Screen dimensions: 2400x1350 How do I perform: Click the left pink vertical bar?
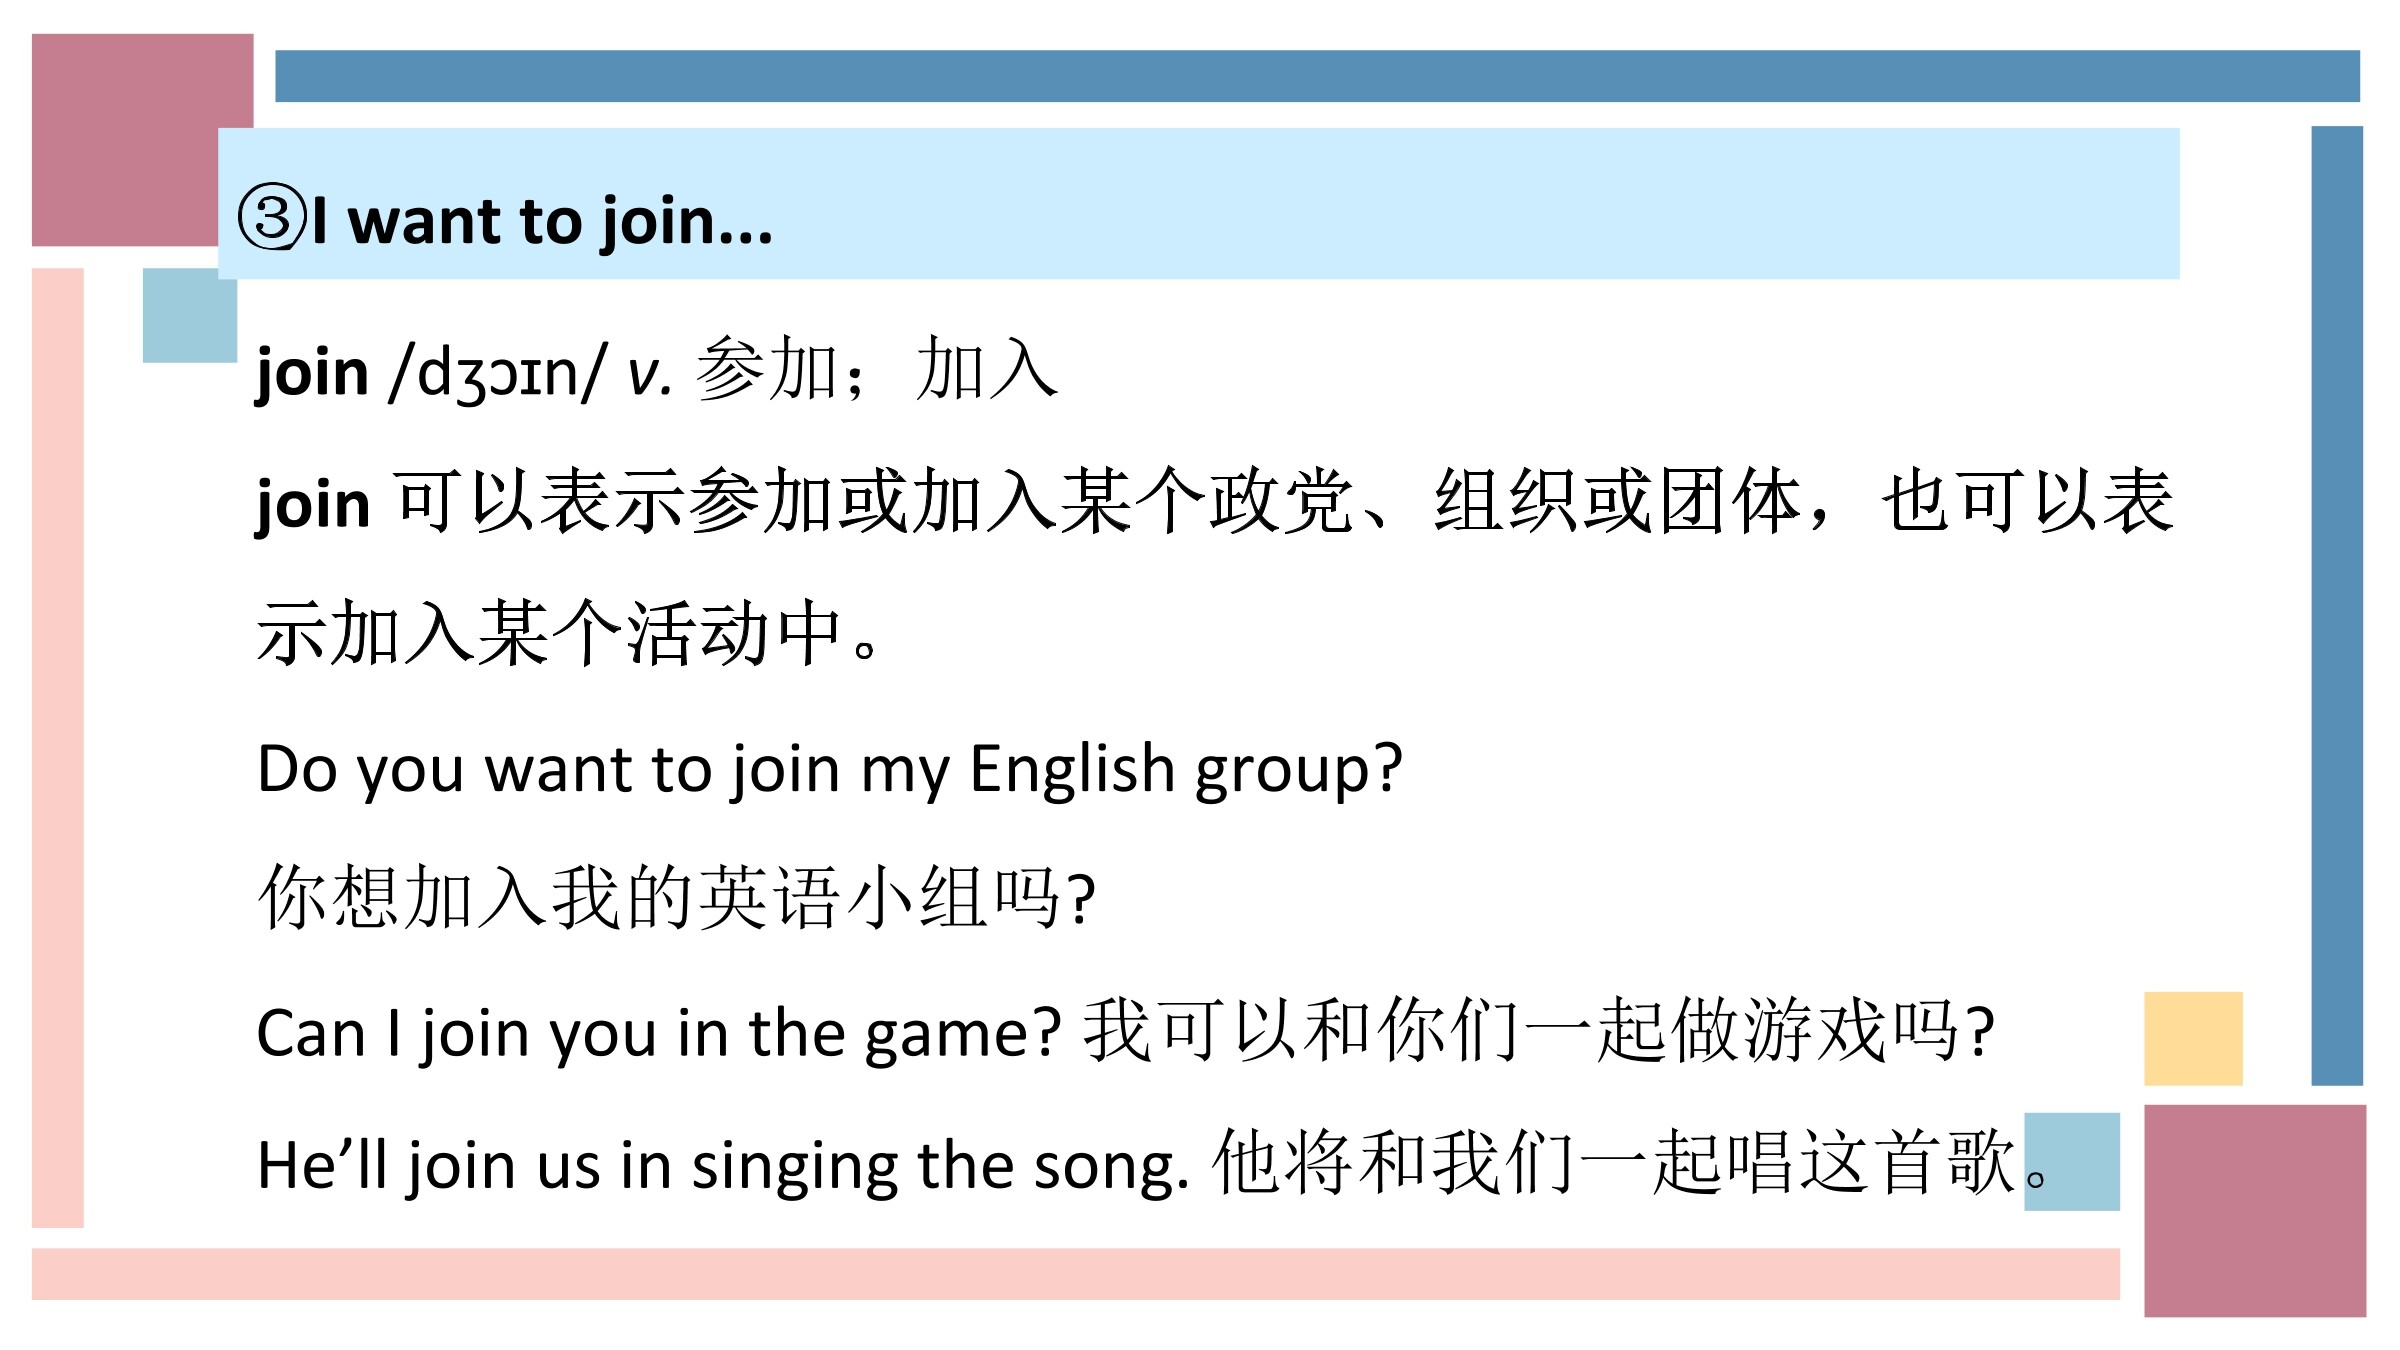pyautogui.click(x=58, y=748)
